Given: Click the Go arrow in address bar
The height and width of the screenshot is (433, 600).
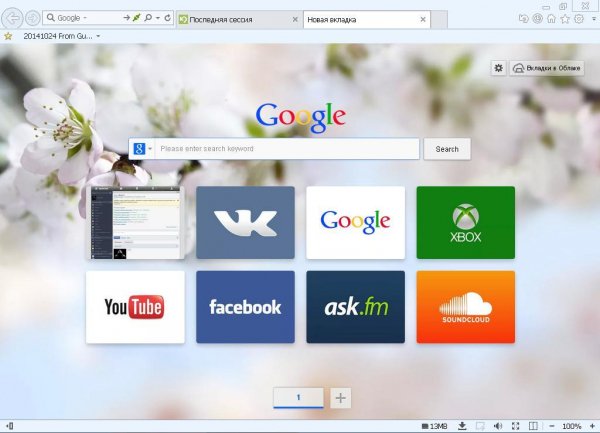Looking at the screenshot, I should (126, 18).
